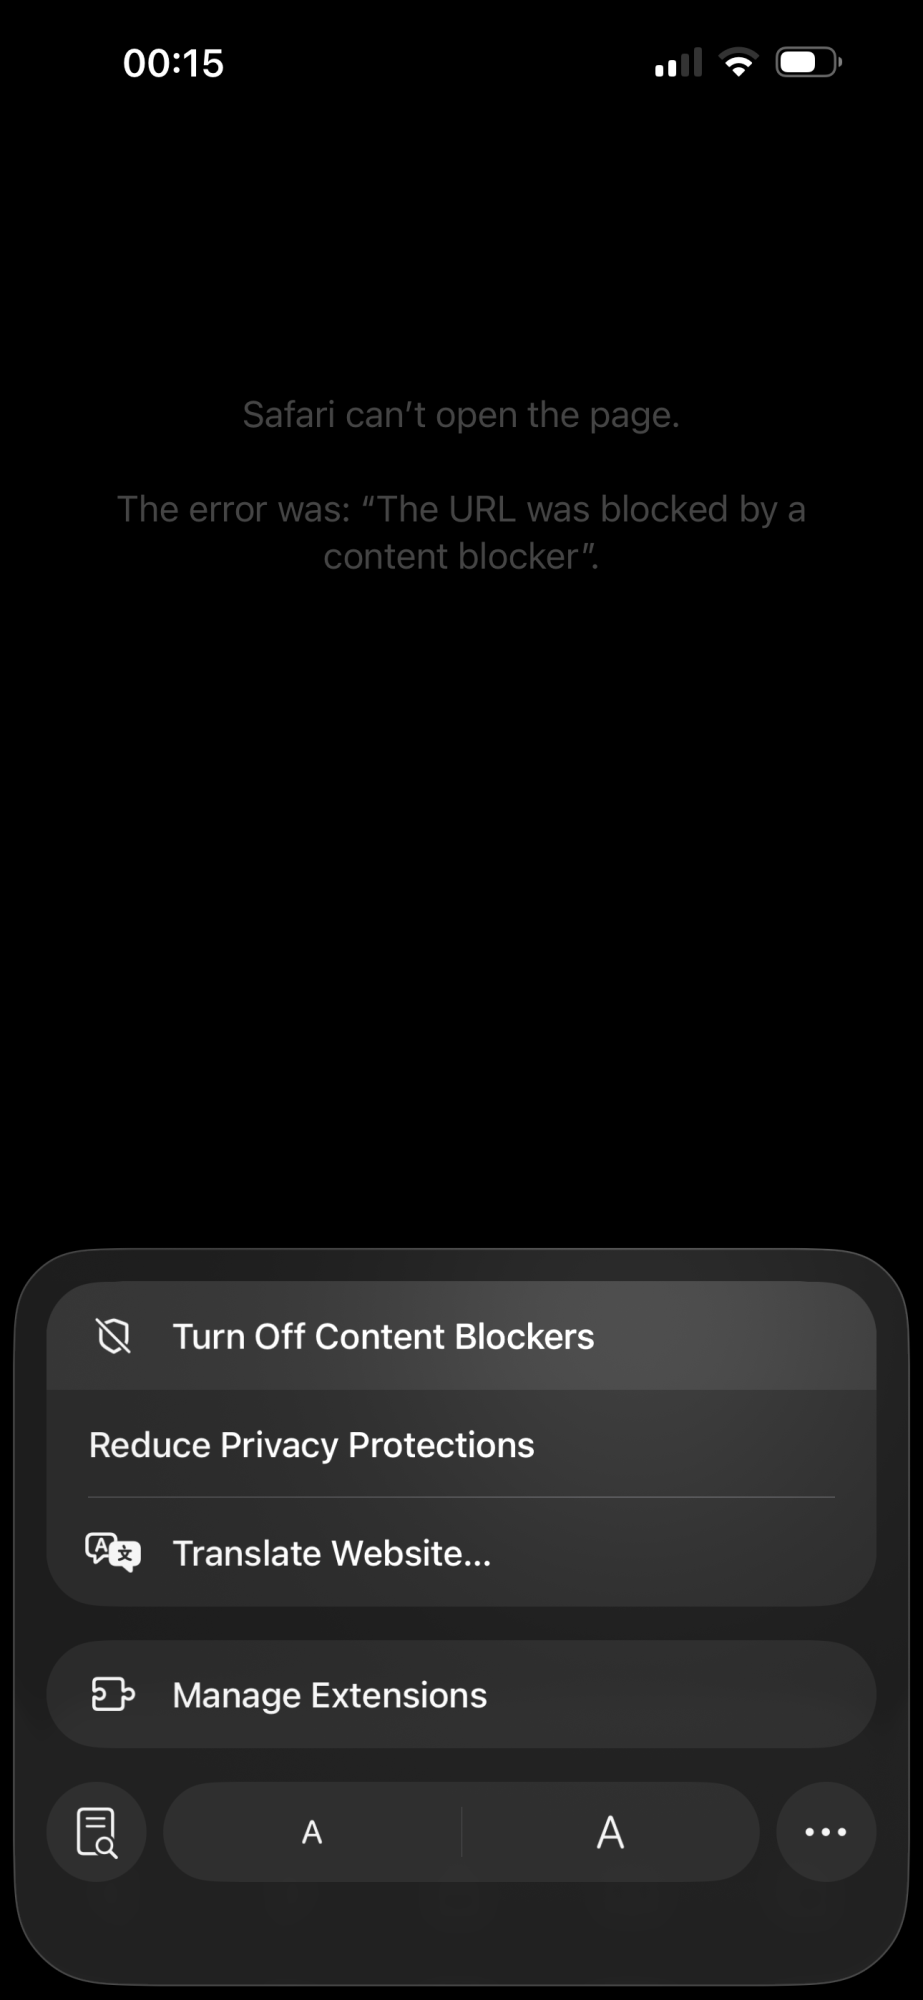Tap the cellular signal bars icon
Screen dimensions: 923x2000
(678, 62)
